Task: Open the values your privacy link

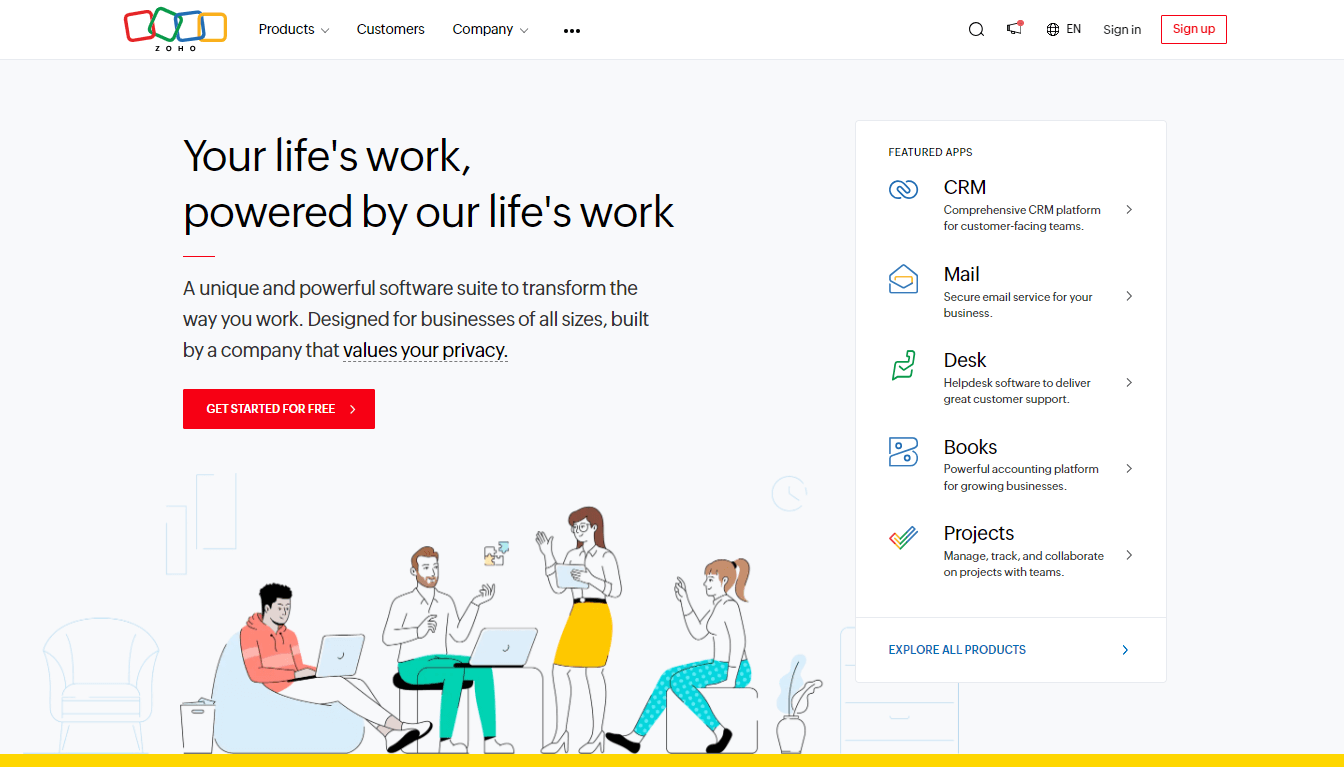Action: [x=425, y=351]
